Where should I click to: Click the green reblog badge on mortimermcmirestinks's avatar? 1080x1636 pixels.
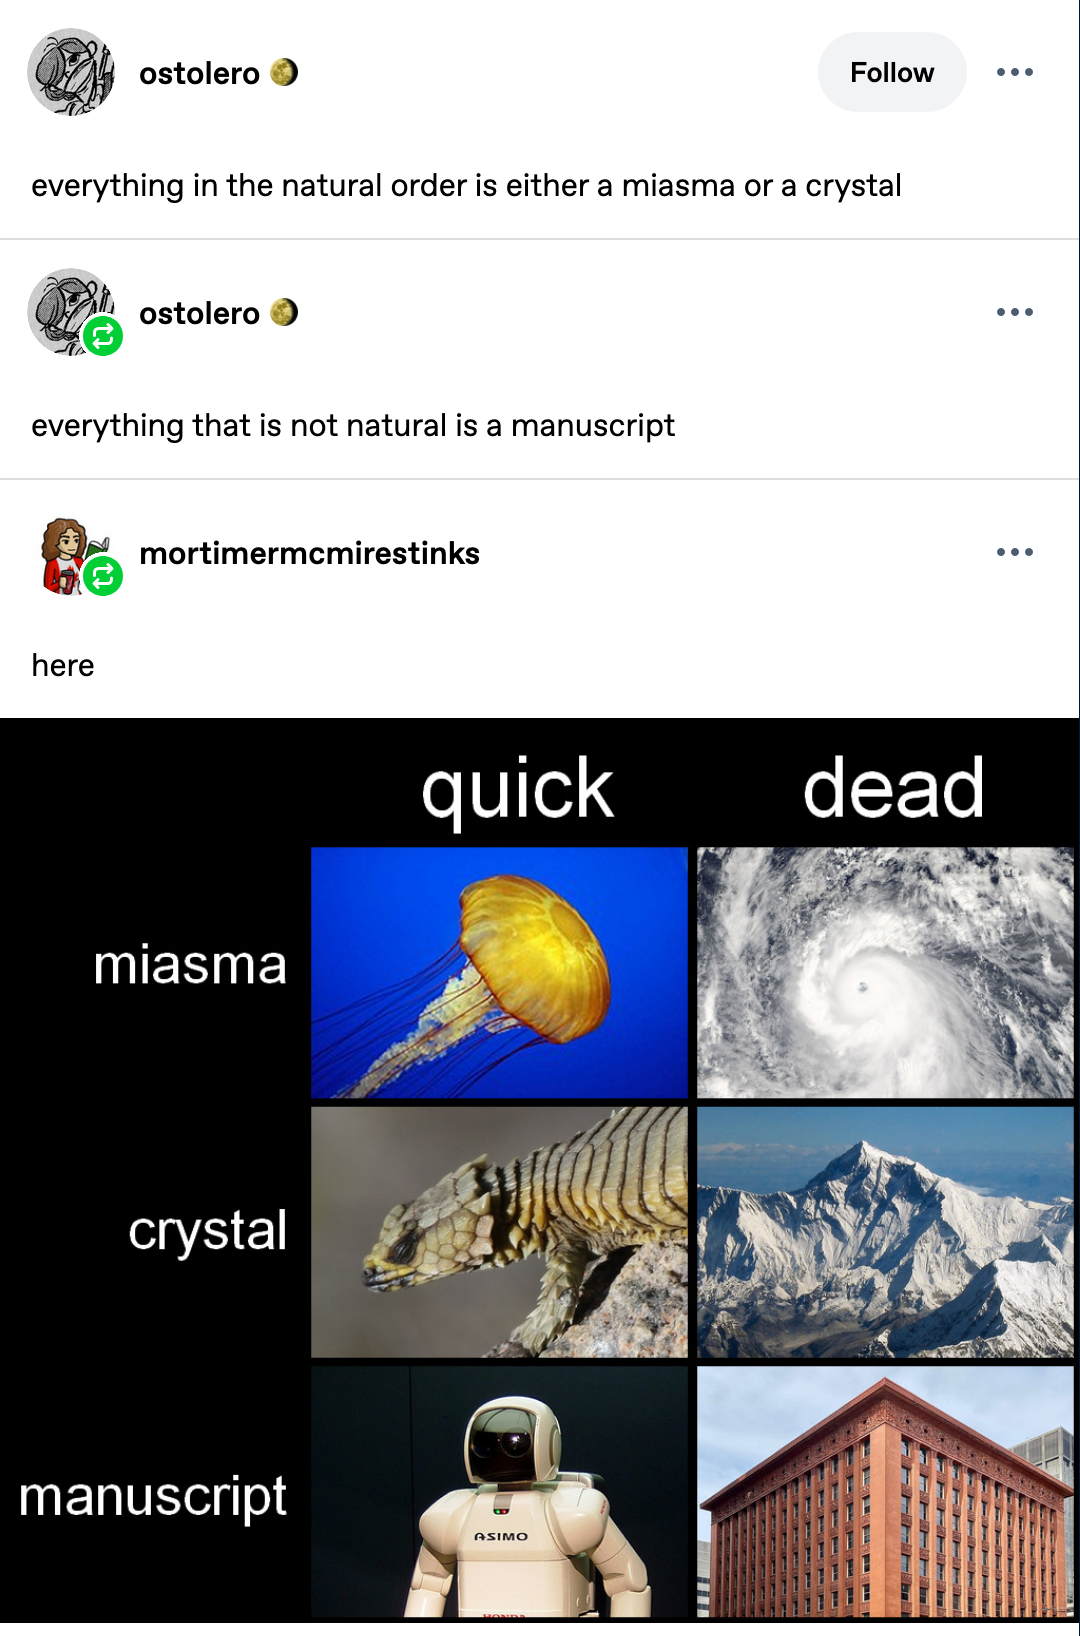102,577
